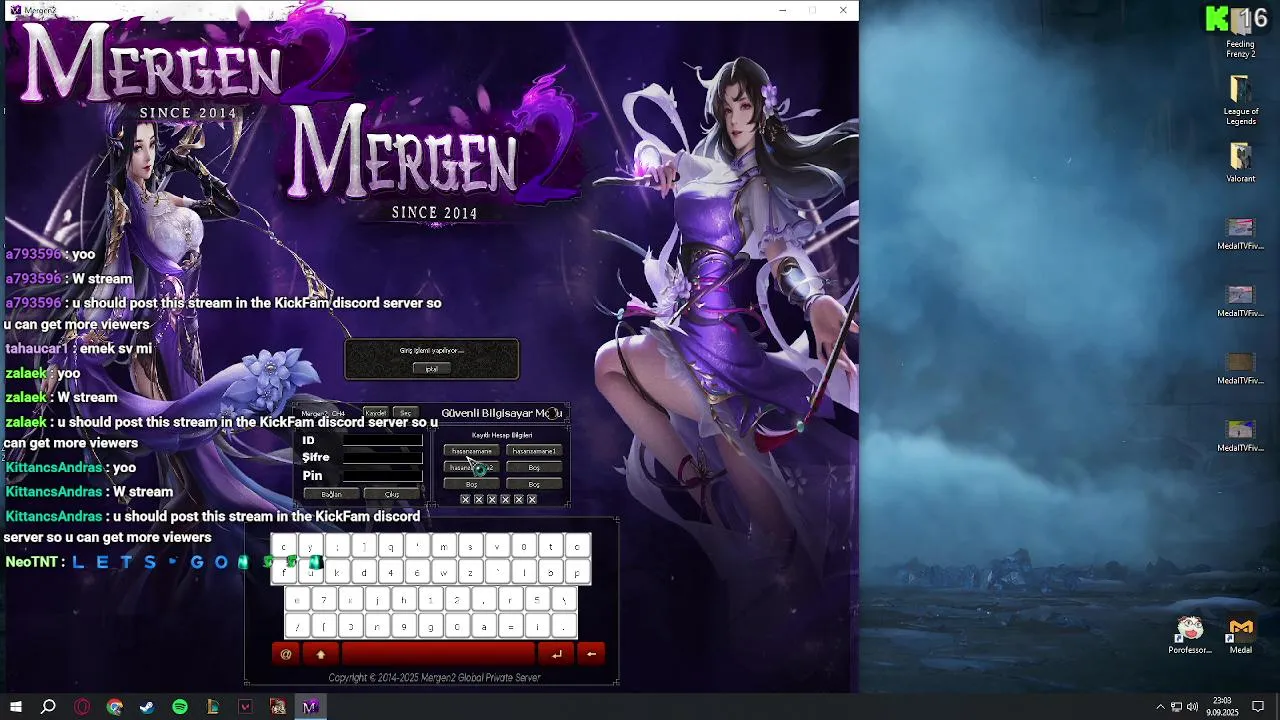1280x720 pixels.
Task: Tap the q key on virtual keyboard
Action: (391, 547)
